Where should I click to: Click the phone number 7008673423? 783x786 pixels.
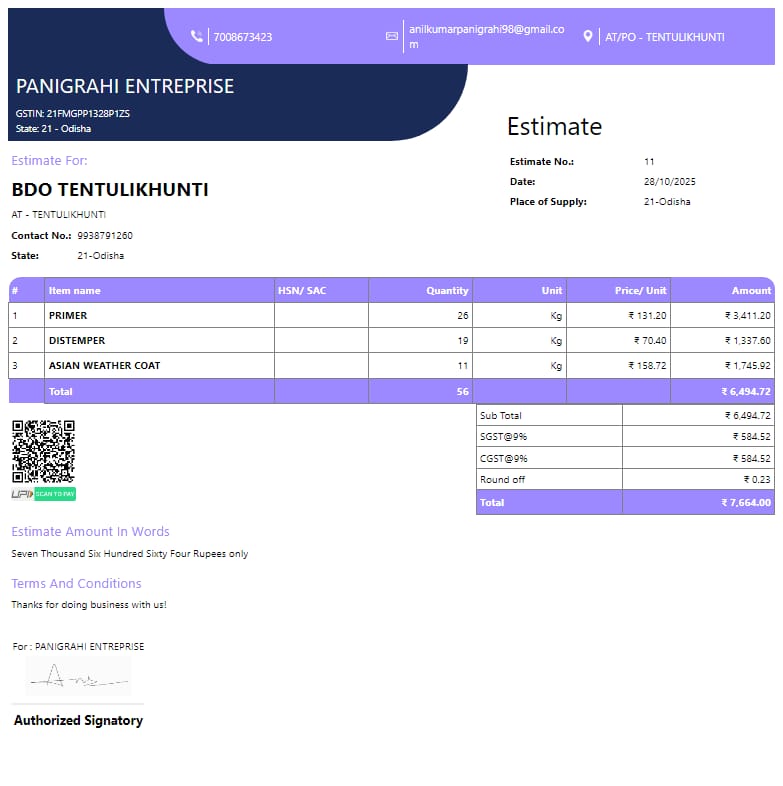point(243,37)
